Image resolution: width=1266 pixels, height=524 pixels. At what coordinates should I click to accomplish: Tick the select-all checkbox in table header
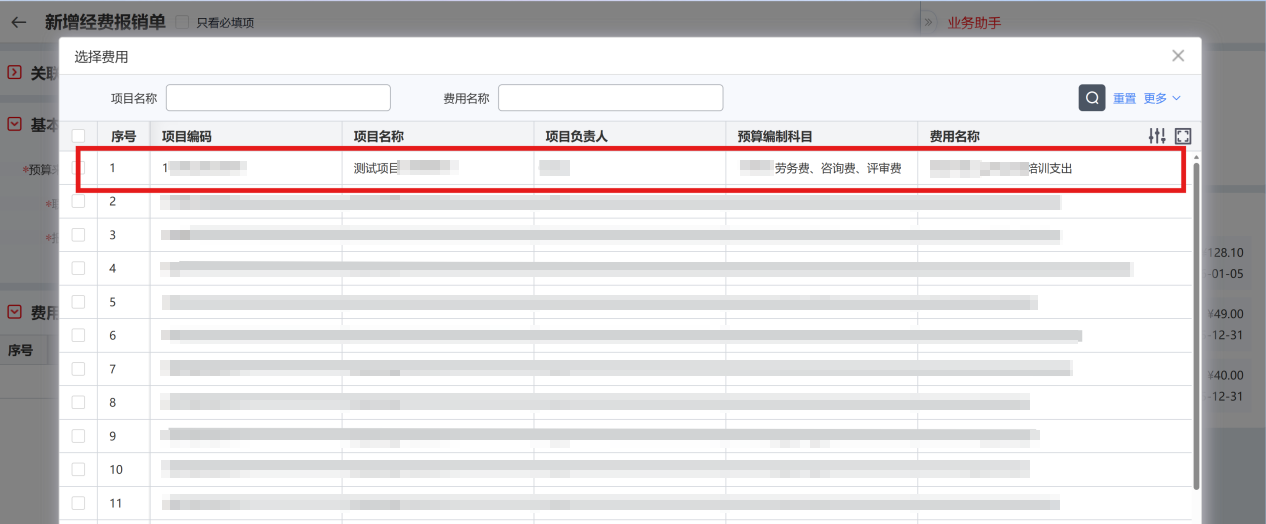point(78,136)
